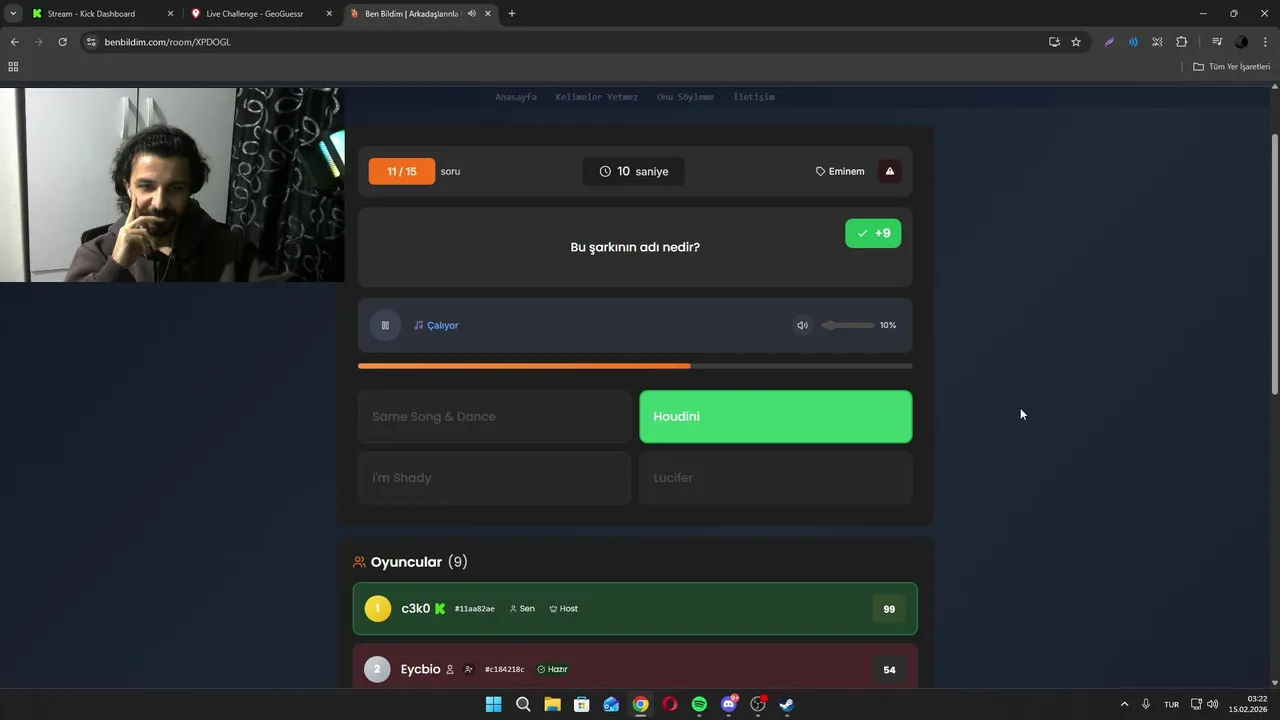The width and height of the screenshot is (1280, 720).
Task: Go back in browser history
Action: 14,42
